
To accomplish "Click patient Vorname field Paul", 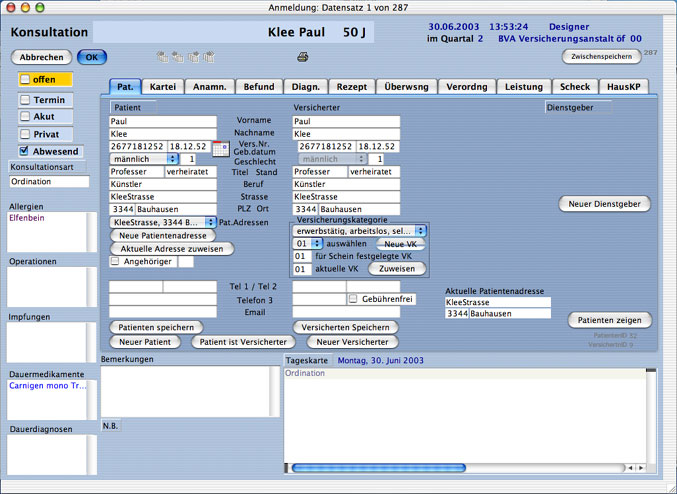I will click(163, 121).
